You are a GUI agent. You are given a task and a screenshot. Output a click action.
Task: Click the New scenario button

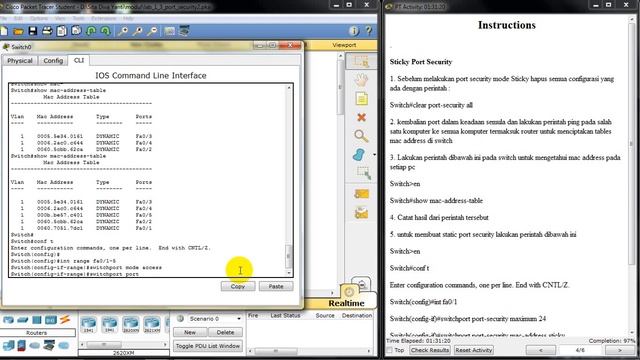point(190,332)
